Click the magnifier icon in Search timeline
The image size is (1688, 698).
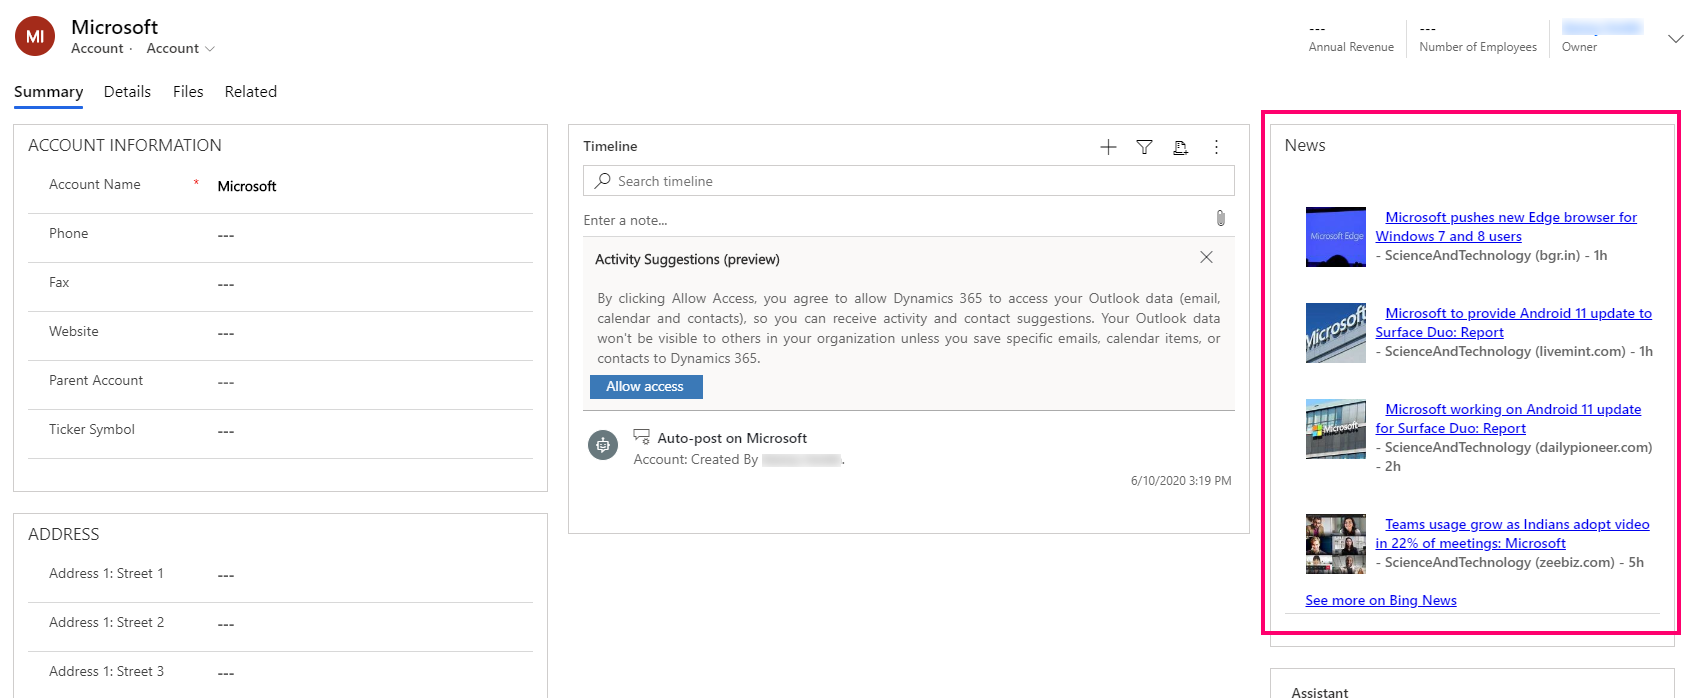point(602,181)
